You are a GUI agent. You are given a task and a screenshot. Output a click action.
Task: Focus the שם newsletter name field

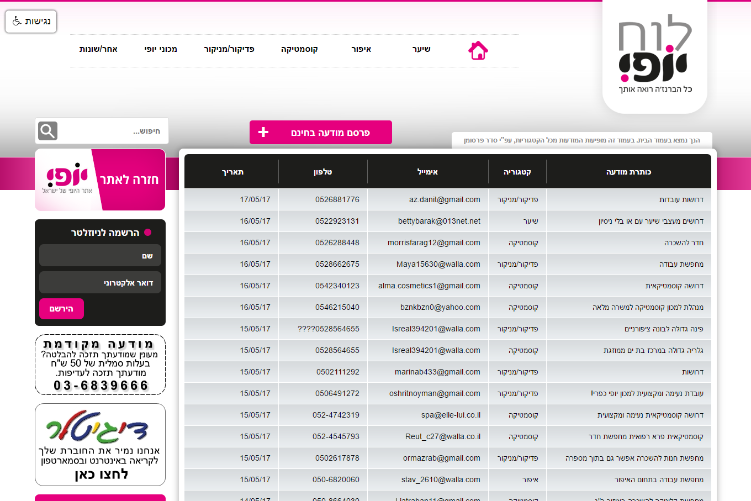pyautogui.click(x=100, y=255)
